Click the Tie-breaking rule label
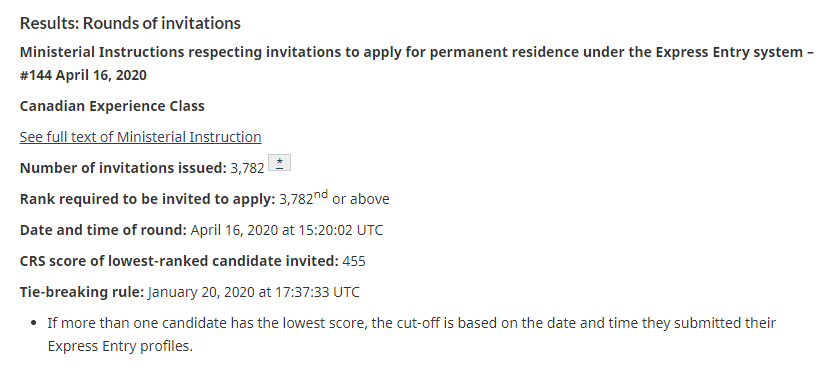Image resolution: width=835 pixels, height=377 pixels. click(x=82, y=292)
